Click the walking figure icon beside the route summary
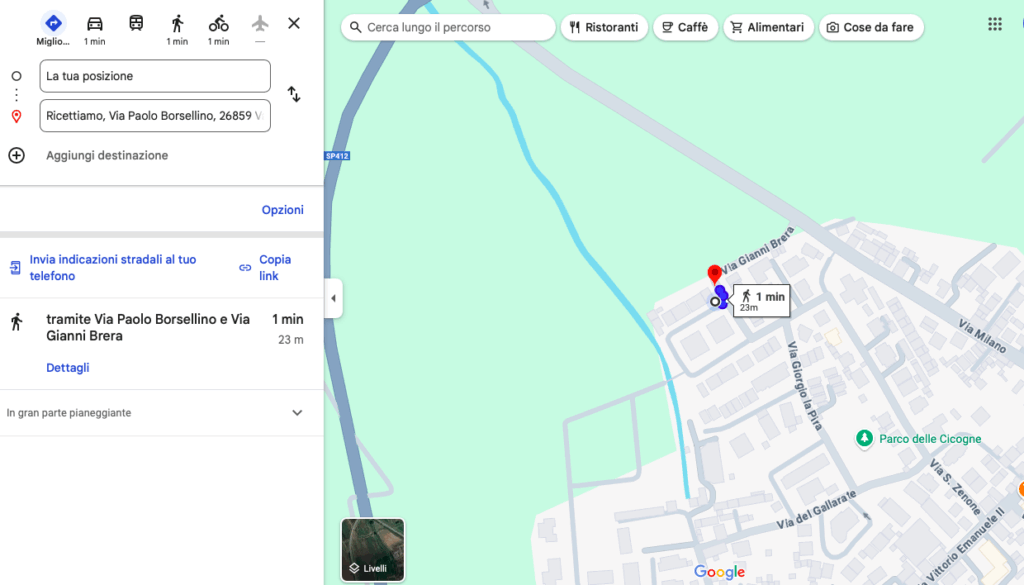 [x=17, y=321]
